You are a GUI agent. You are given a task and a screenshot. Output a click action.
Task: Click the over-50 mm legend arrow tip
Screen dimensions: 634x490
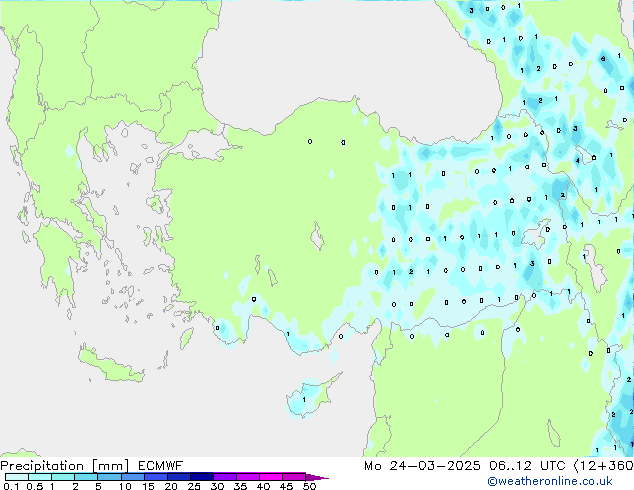pos(317,477)
